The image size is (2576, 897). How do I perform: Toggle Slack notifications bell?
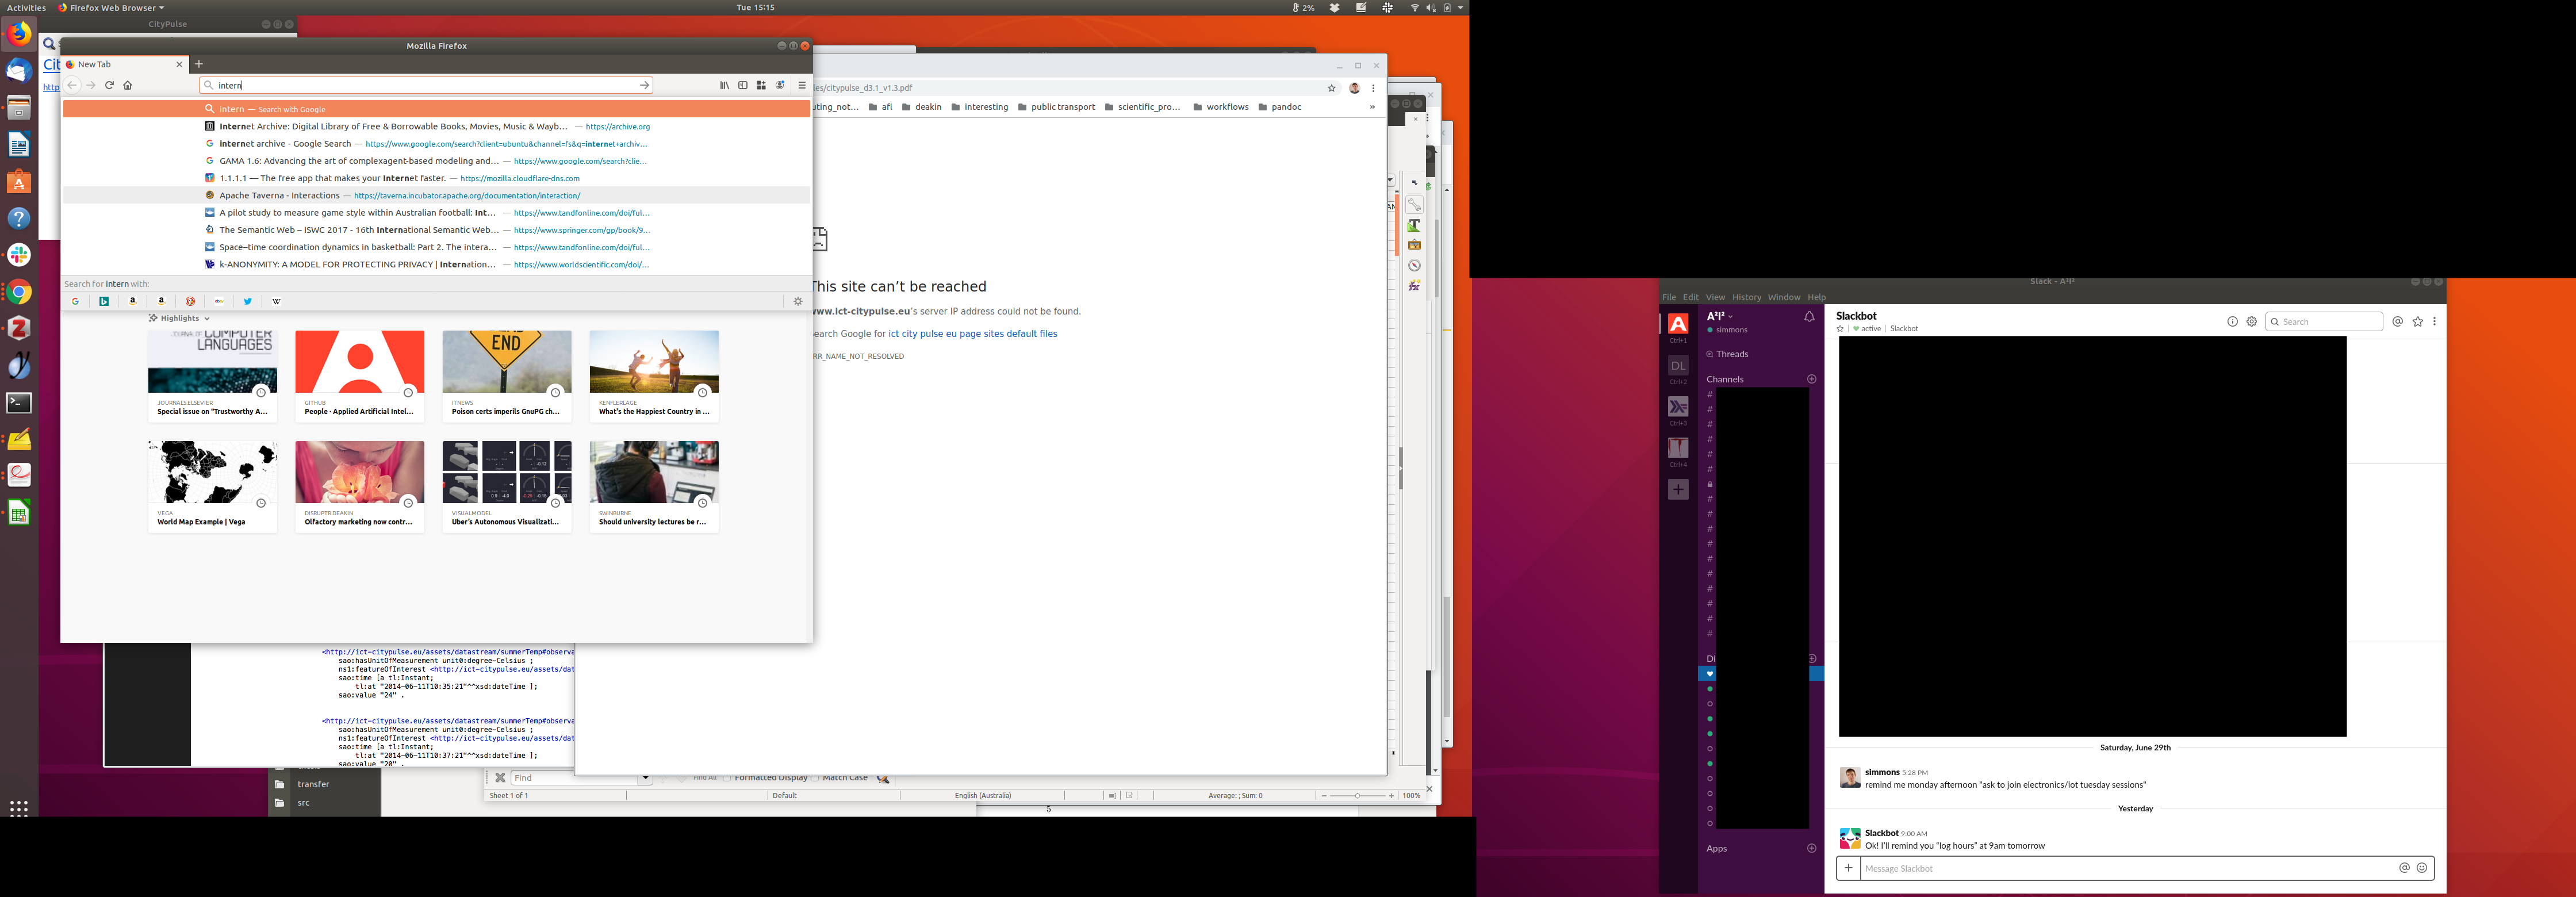point(1809,317)
